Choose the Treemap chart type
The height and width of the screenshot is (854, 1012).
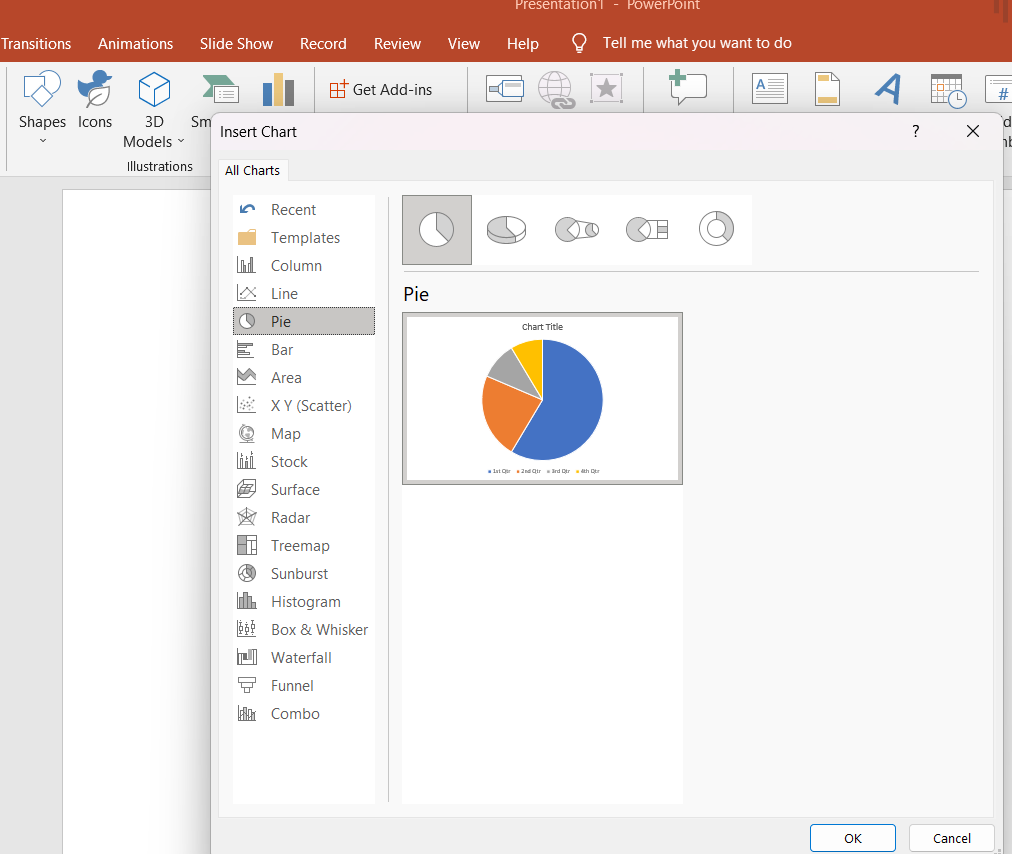[x=300, y=546]
